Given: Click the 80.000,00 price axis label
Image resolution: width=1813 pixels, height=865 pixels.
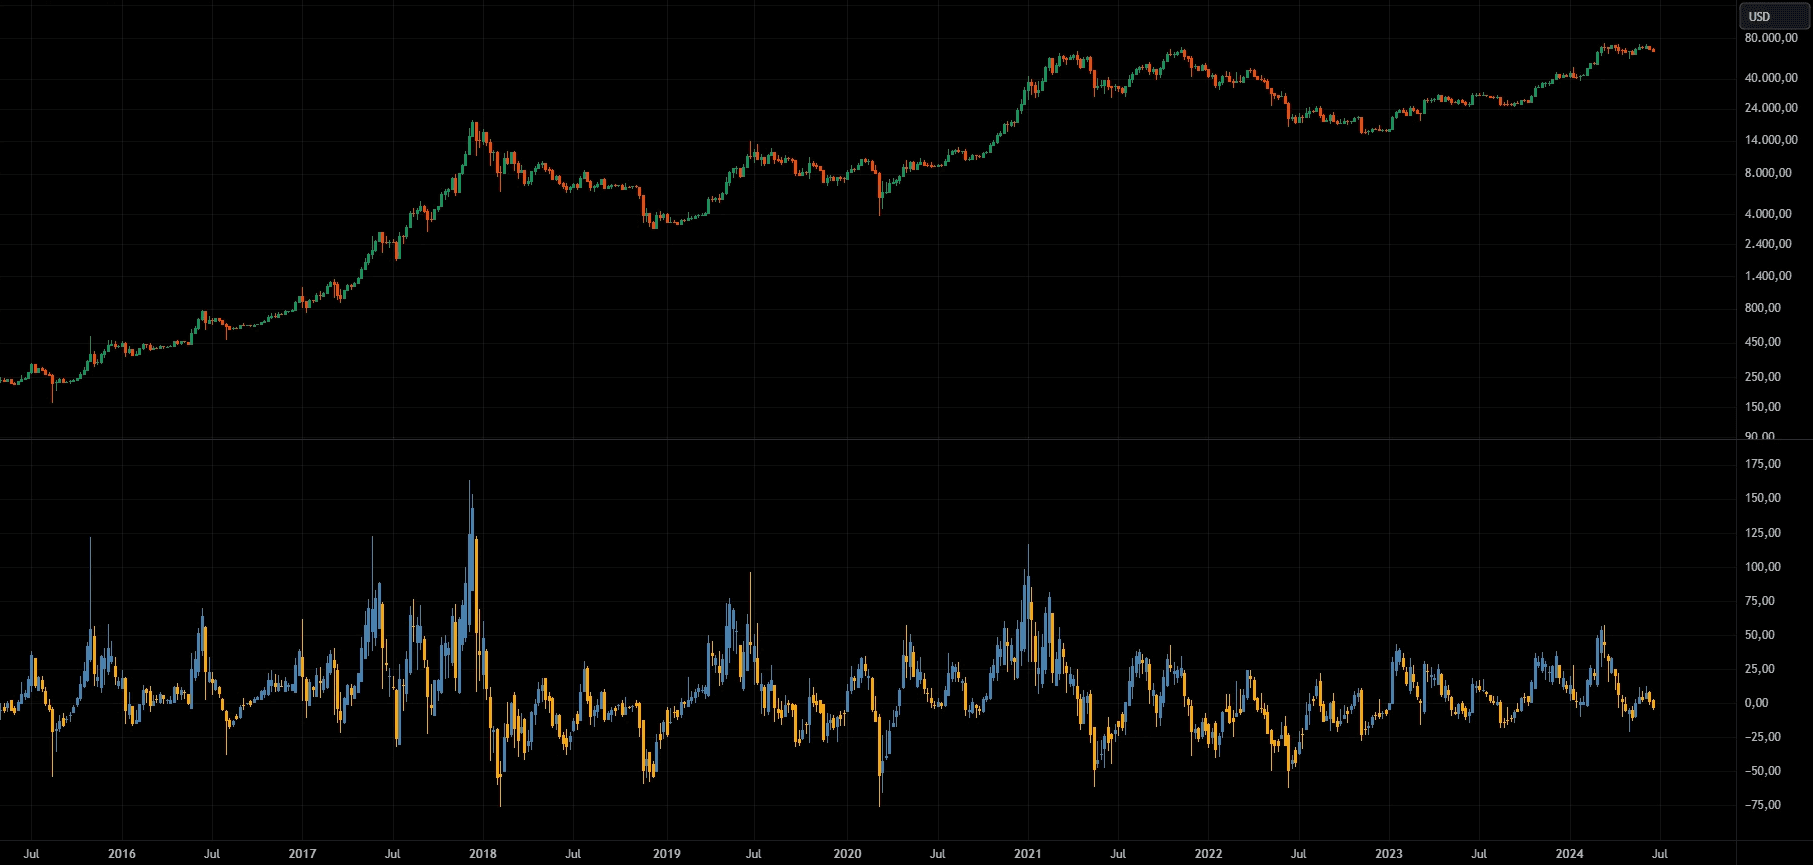Looking at the screenshot, I should click(1771, 38).
